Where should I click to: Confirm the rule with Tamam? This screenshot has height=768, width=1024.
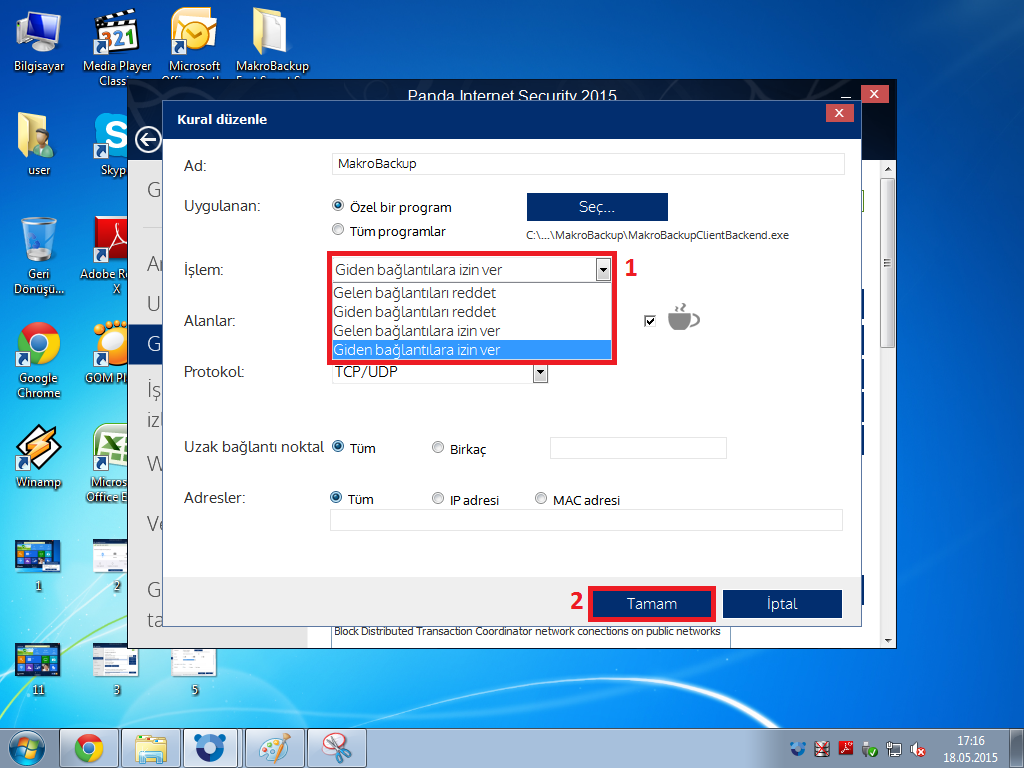click(652, 604)
